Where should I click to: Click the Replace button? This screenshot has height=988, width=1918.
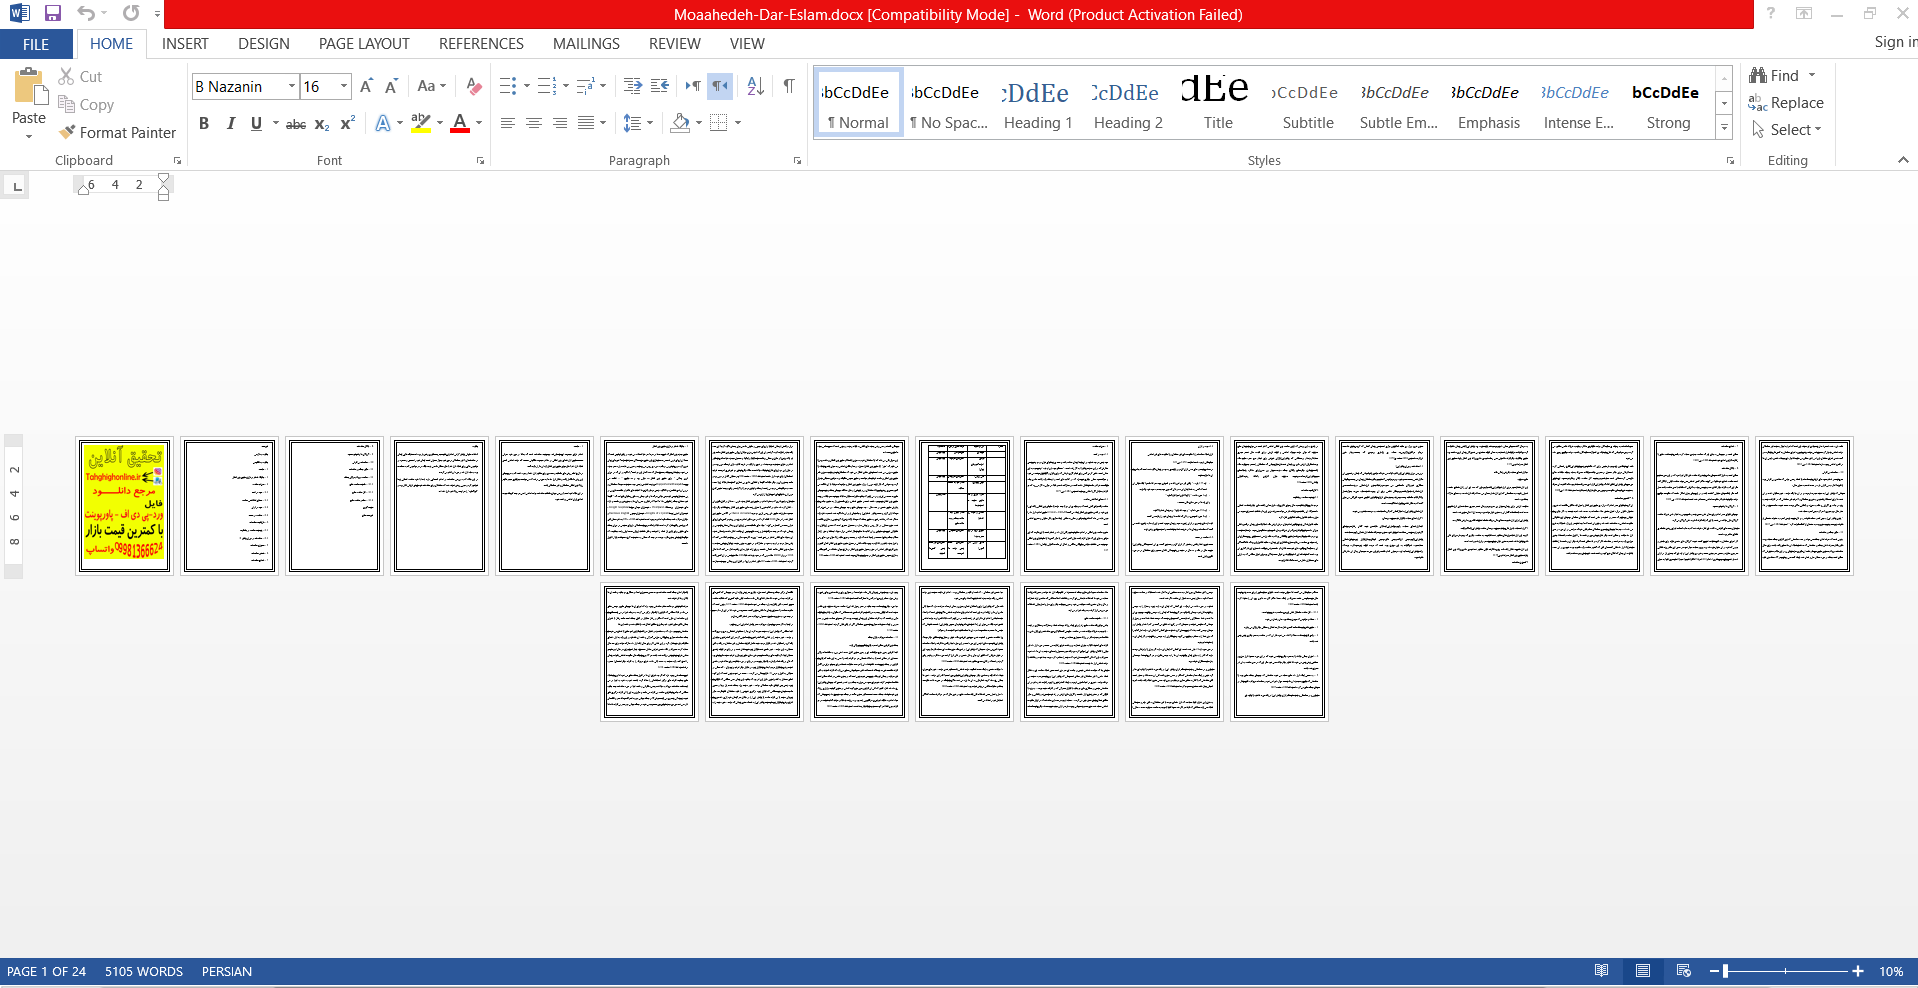click(x=1786, y=102)
